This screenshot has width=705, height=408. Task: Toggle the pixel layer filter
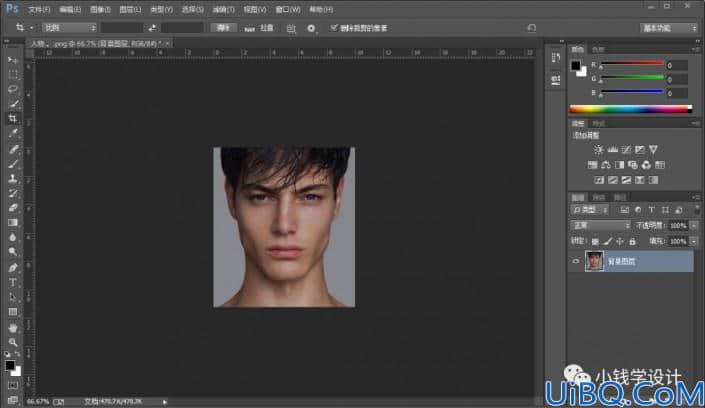[625, 210]
